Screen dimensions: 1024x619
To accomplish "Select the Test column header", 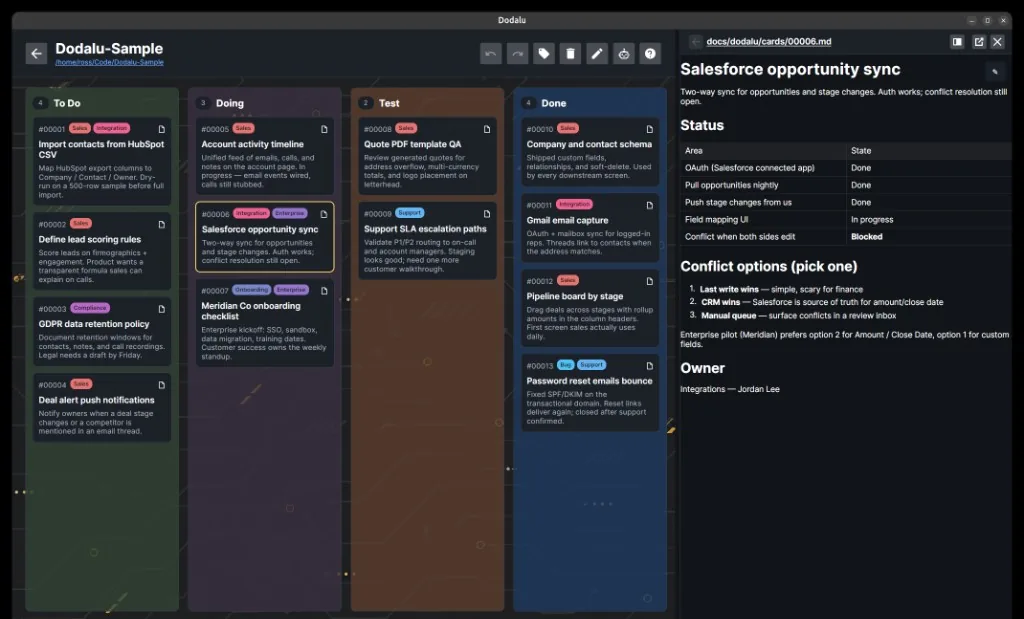I will (389, 103).
